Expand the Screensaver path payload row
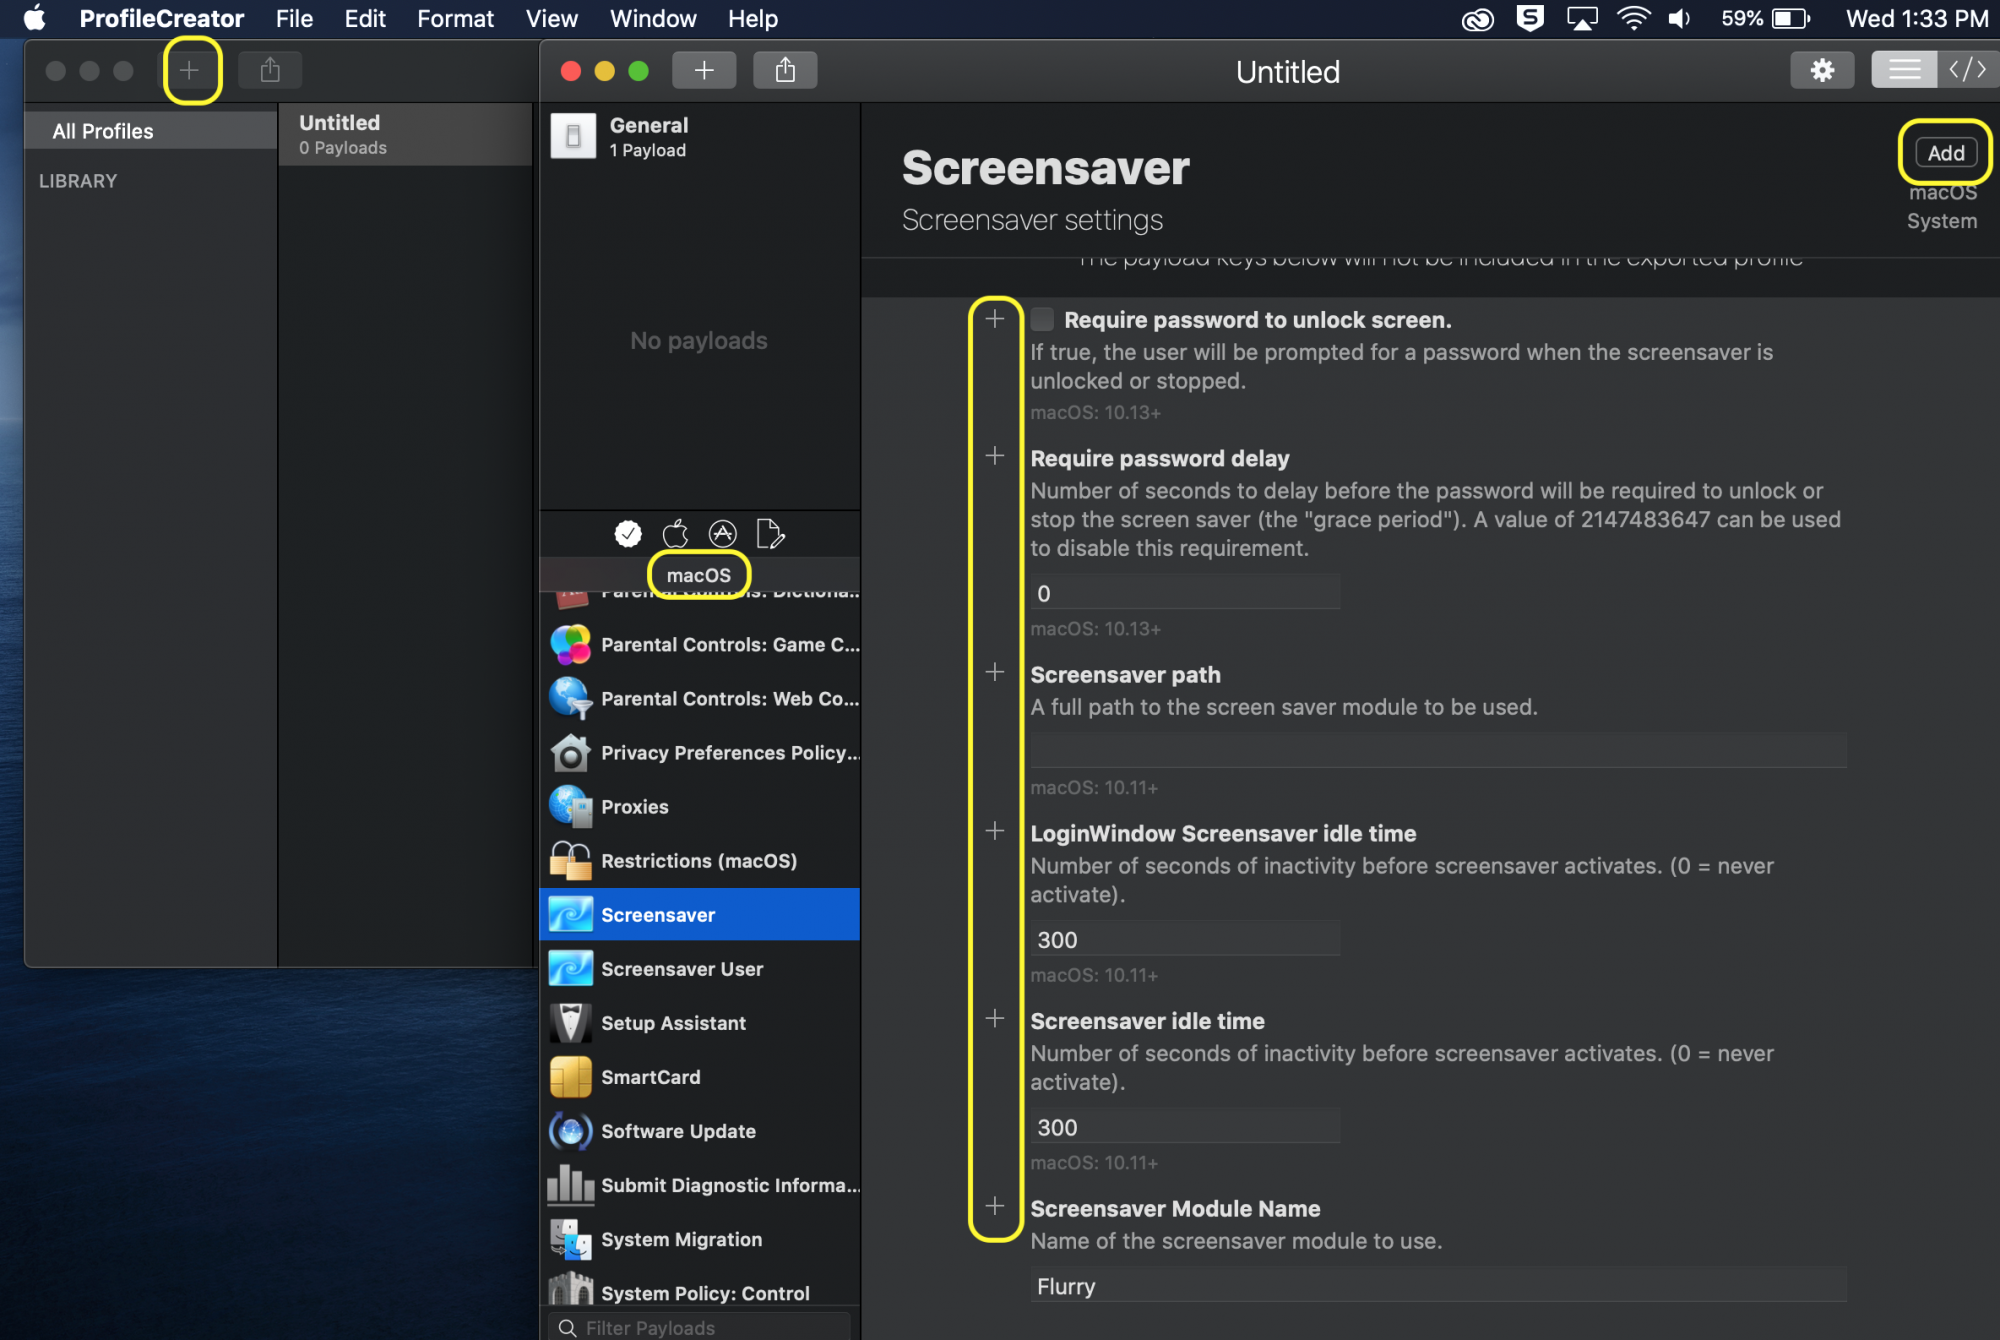This screenshot has height=1340, width=2000. 994,673
